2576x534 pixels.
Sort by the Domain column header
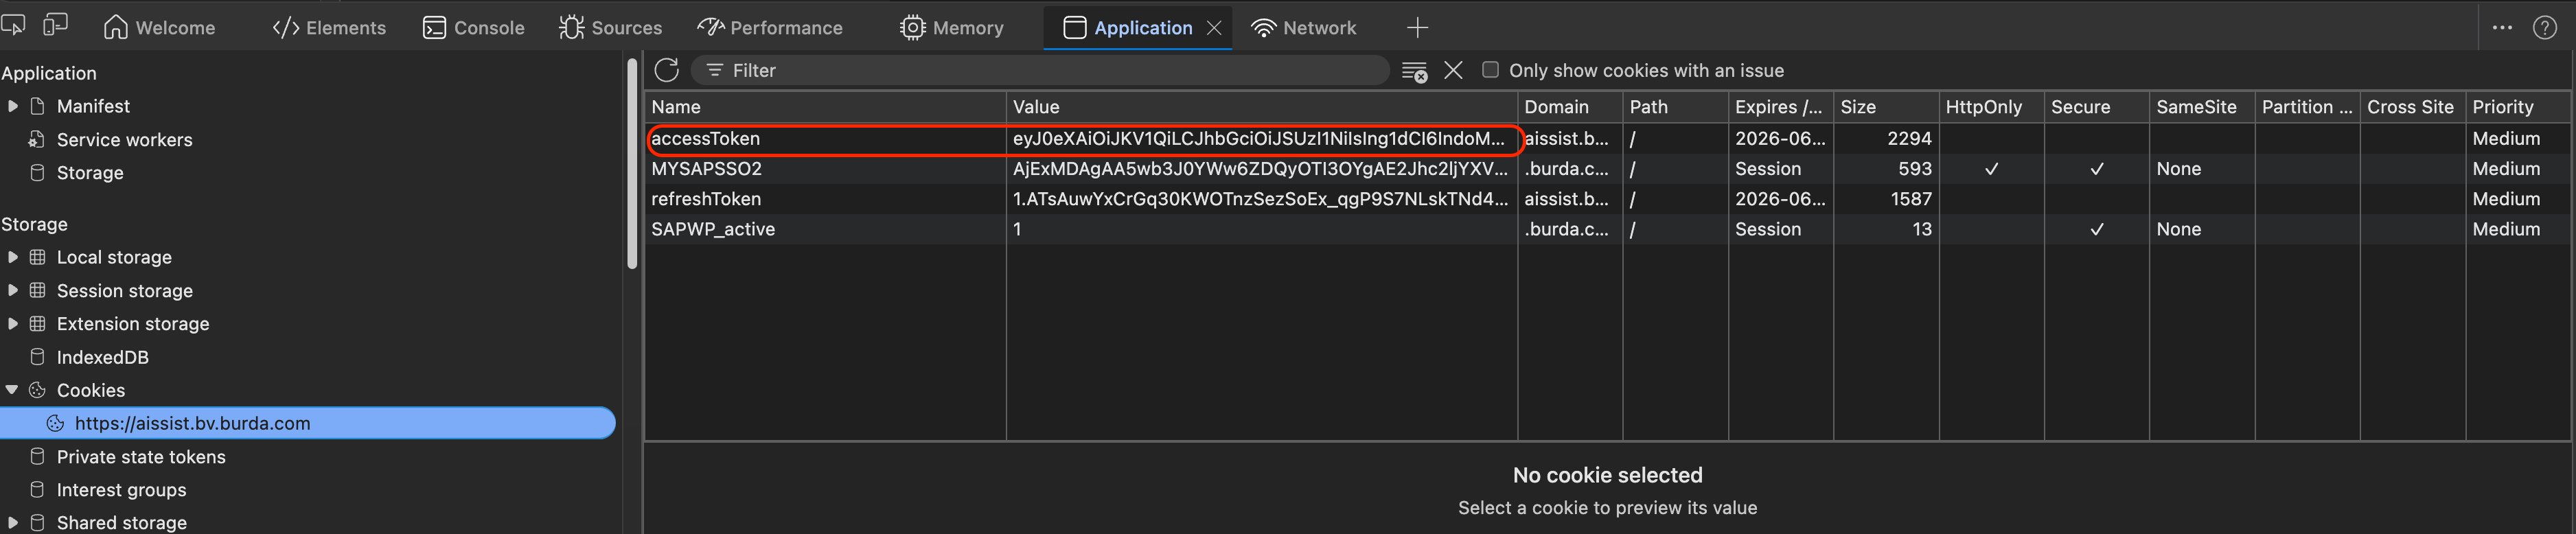pyautogui.click(x=1570, y=107)
